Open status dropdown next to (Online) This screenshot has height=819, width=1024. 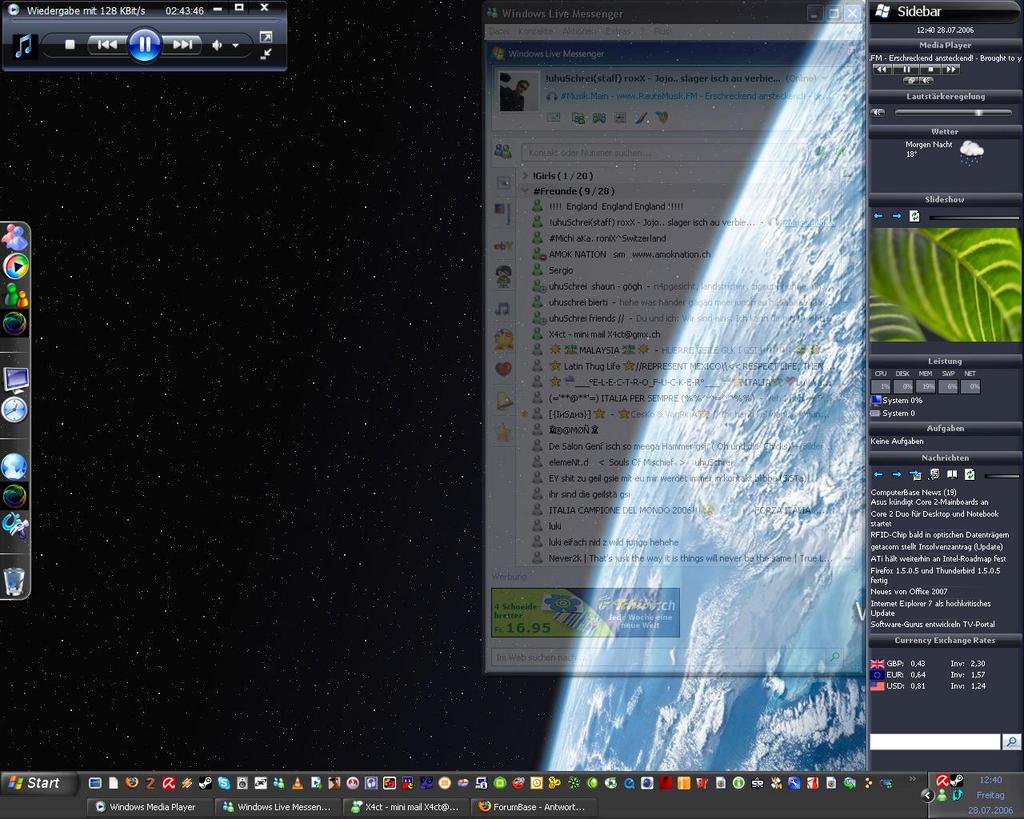point(824,78)
